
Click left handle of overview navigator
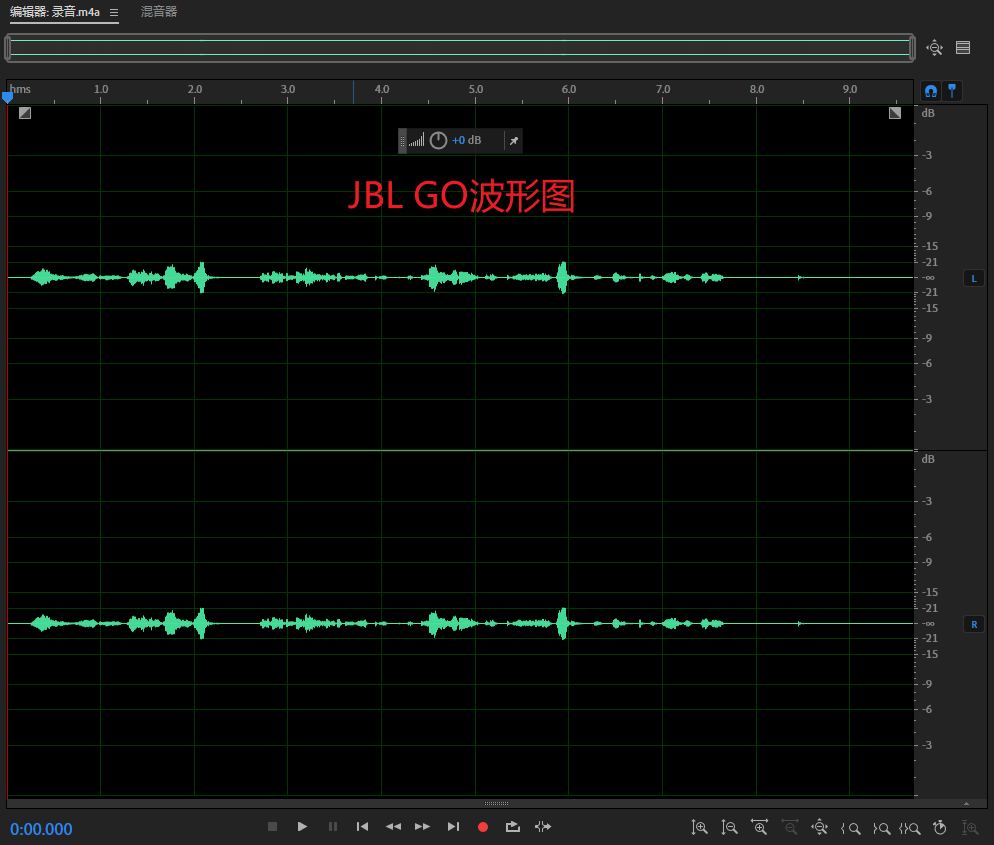(x=8, y=48)
